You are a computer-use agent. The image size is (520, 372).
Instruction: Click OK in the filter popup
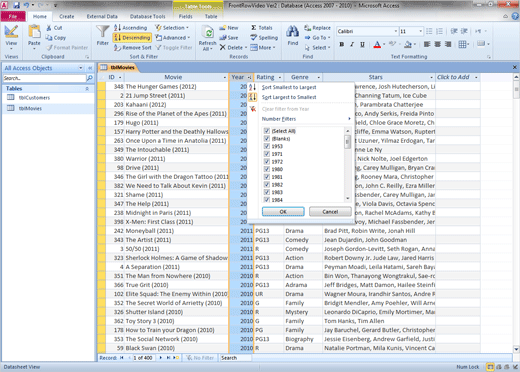coord(283,212)
